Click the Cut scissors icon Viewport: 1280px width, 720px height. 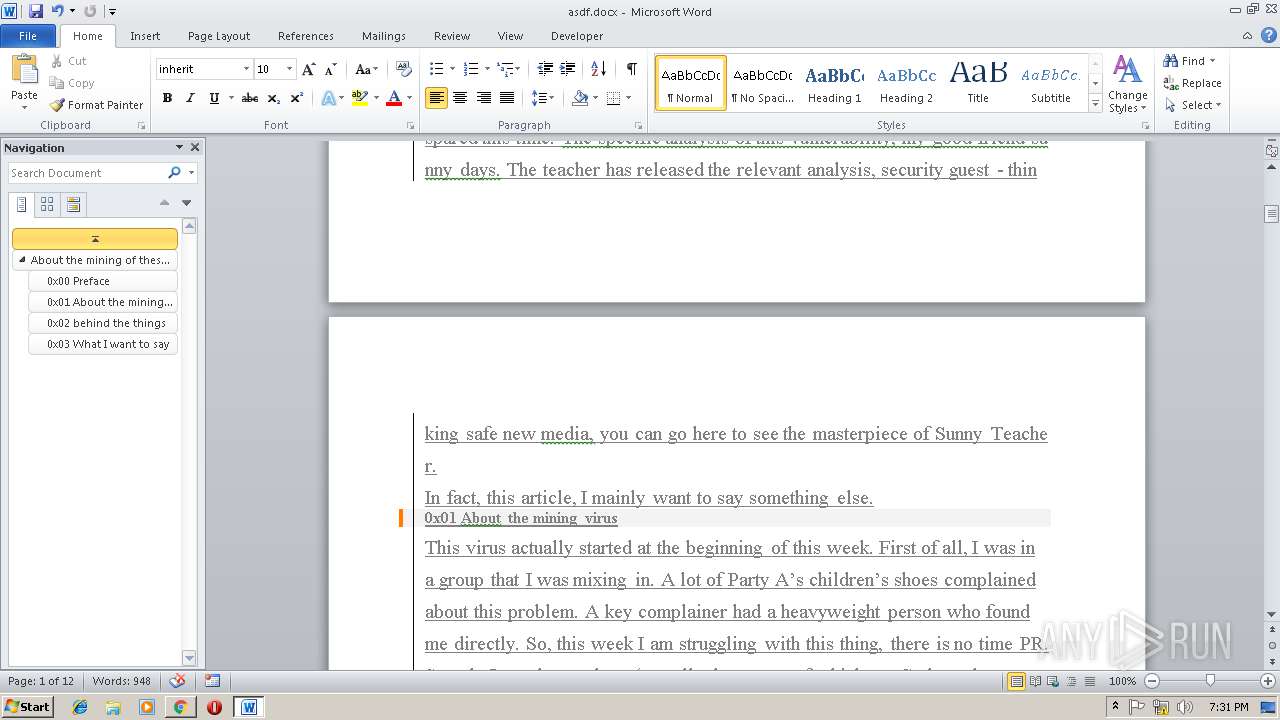pyautogui.click(x=56, y=61)
